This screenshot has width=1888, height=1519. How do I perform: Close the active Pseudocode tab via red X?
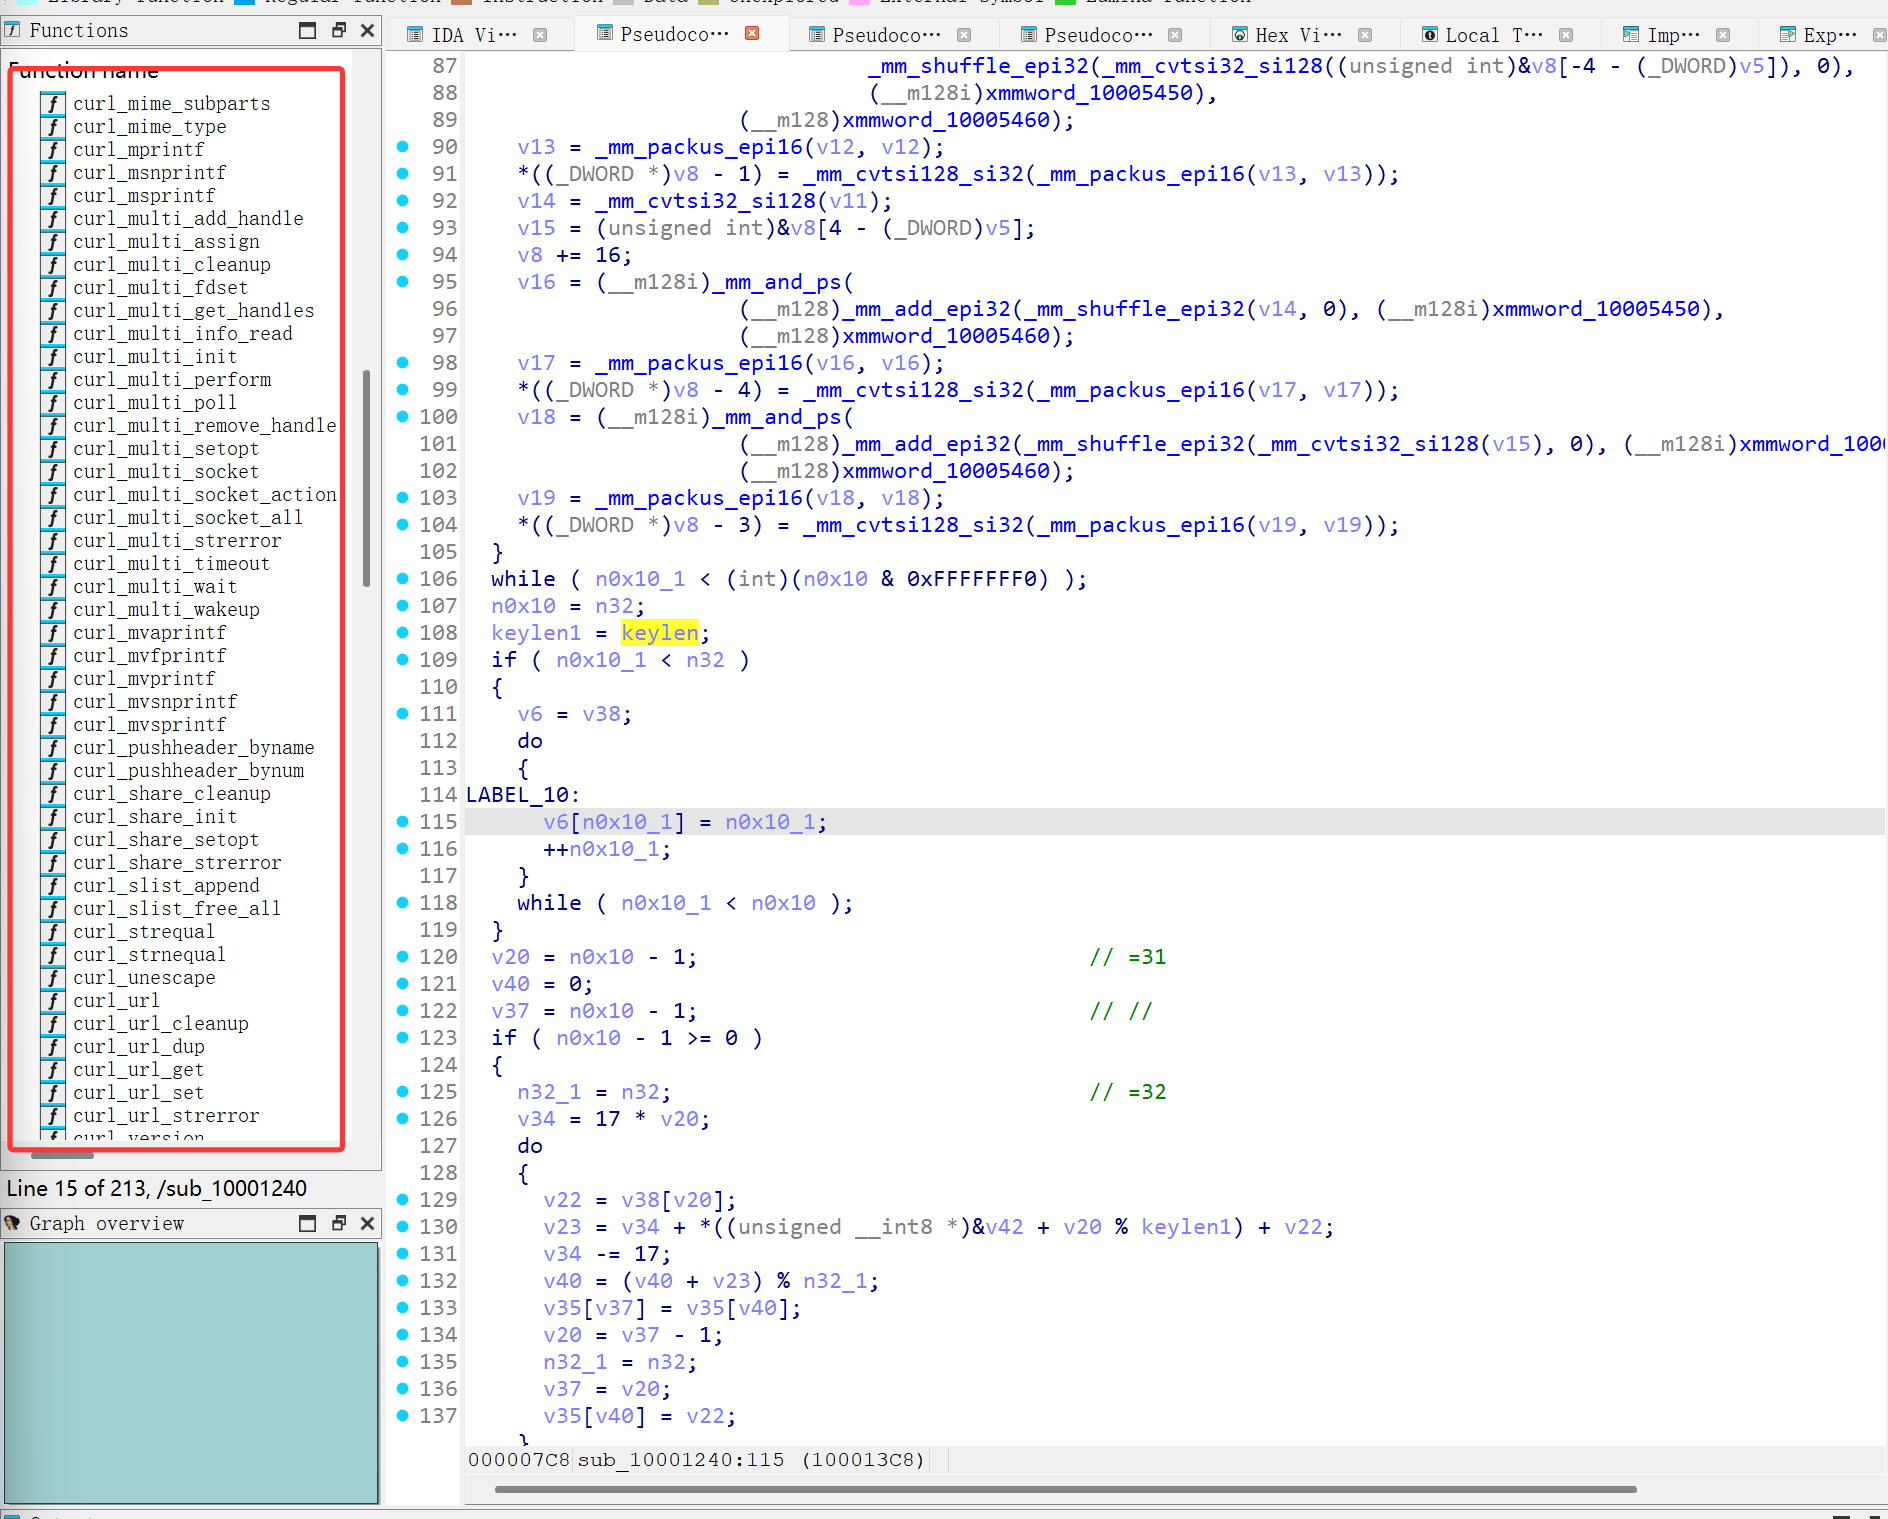click(752, 34)
